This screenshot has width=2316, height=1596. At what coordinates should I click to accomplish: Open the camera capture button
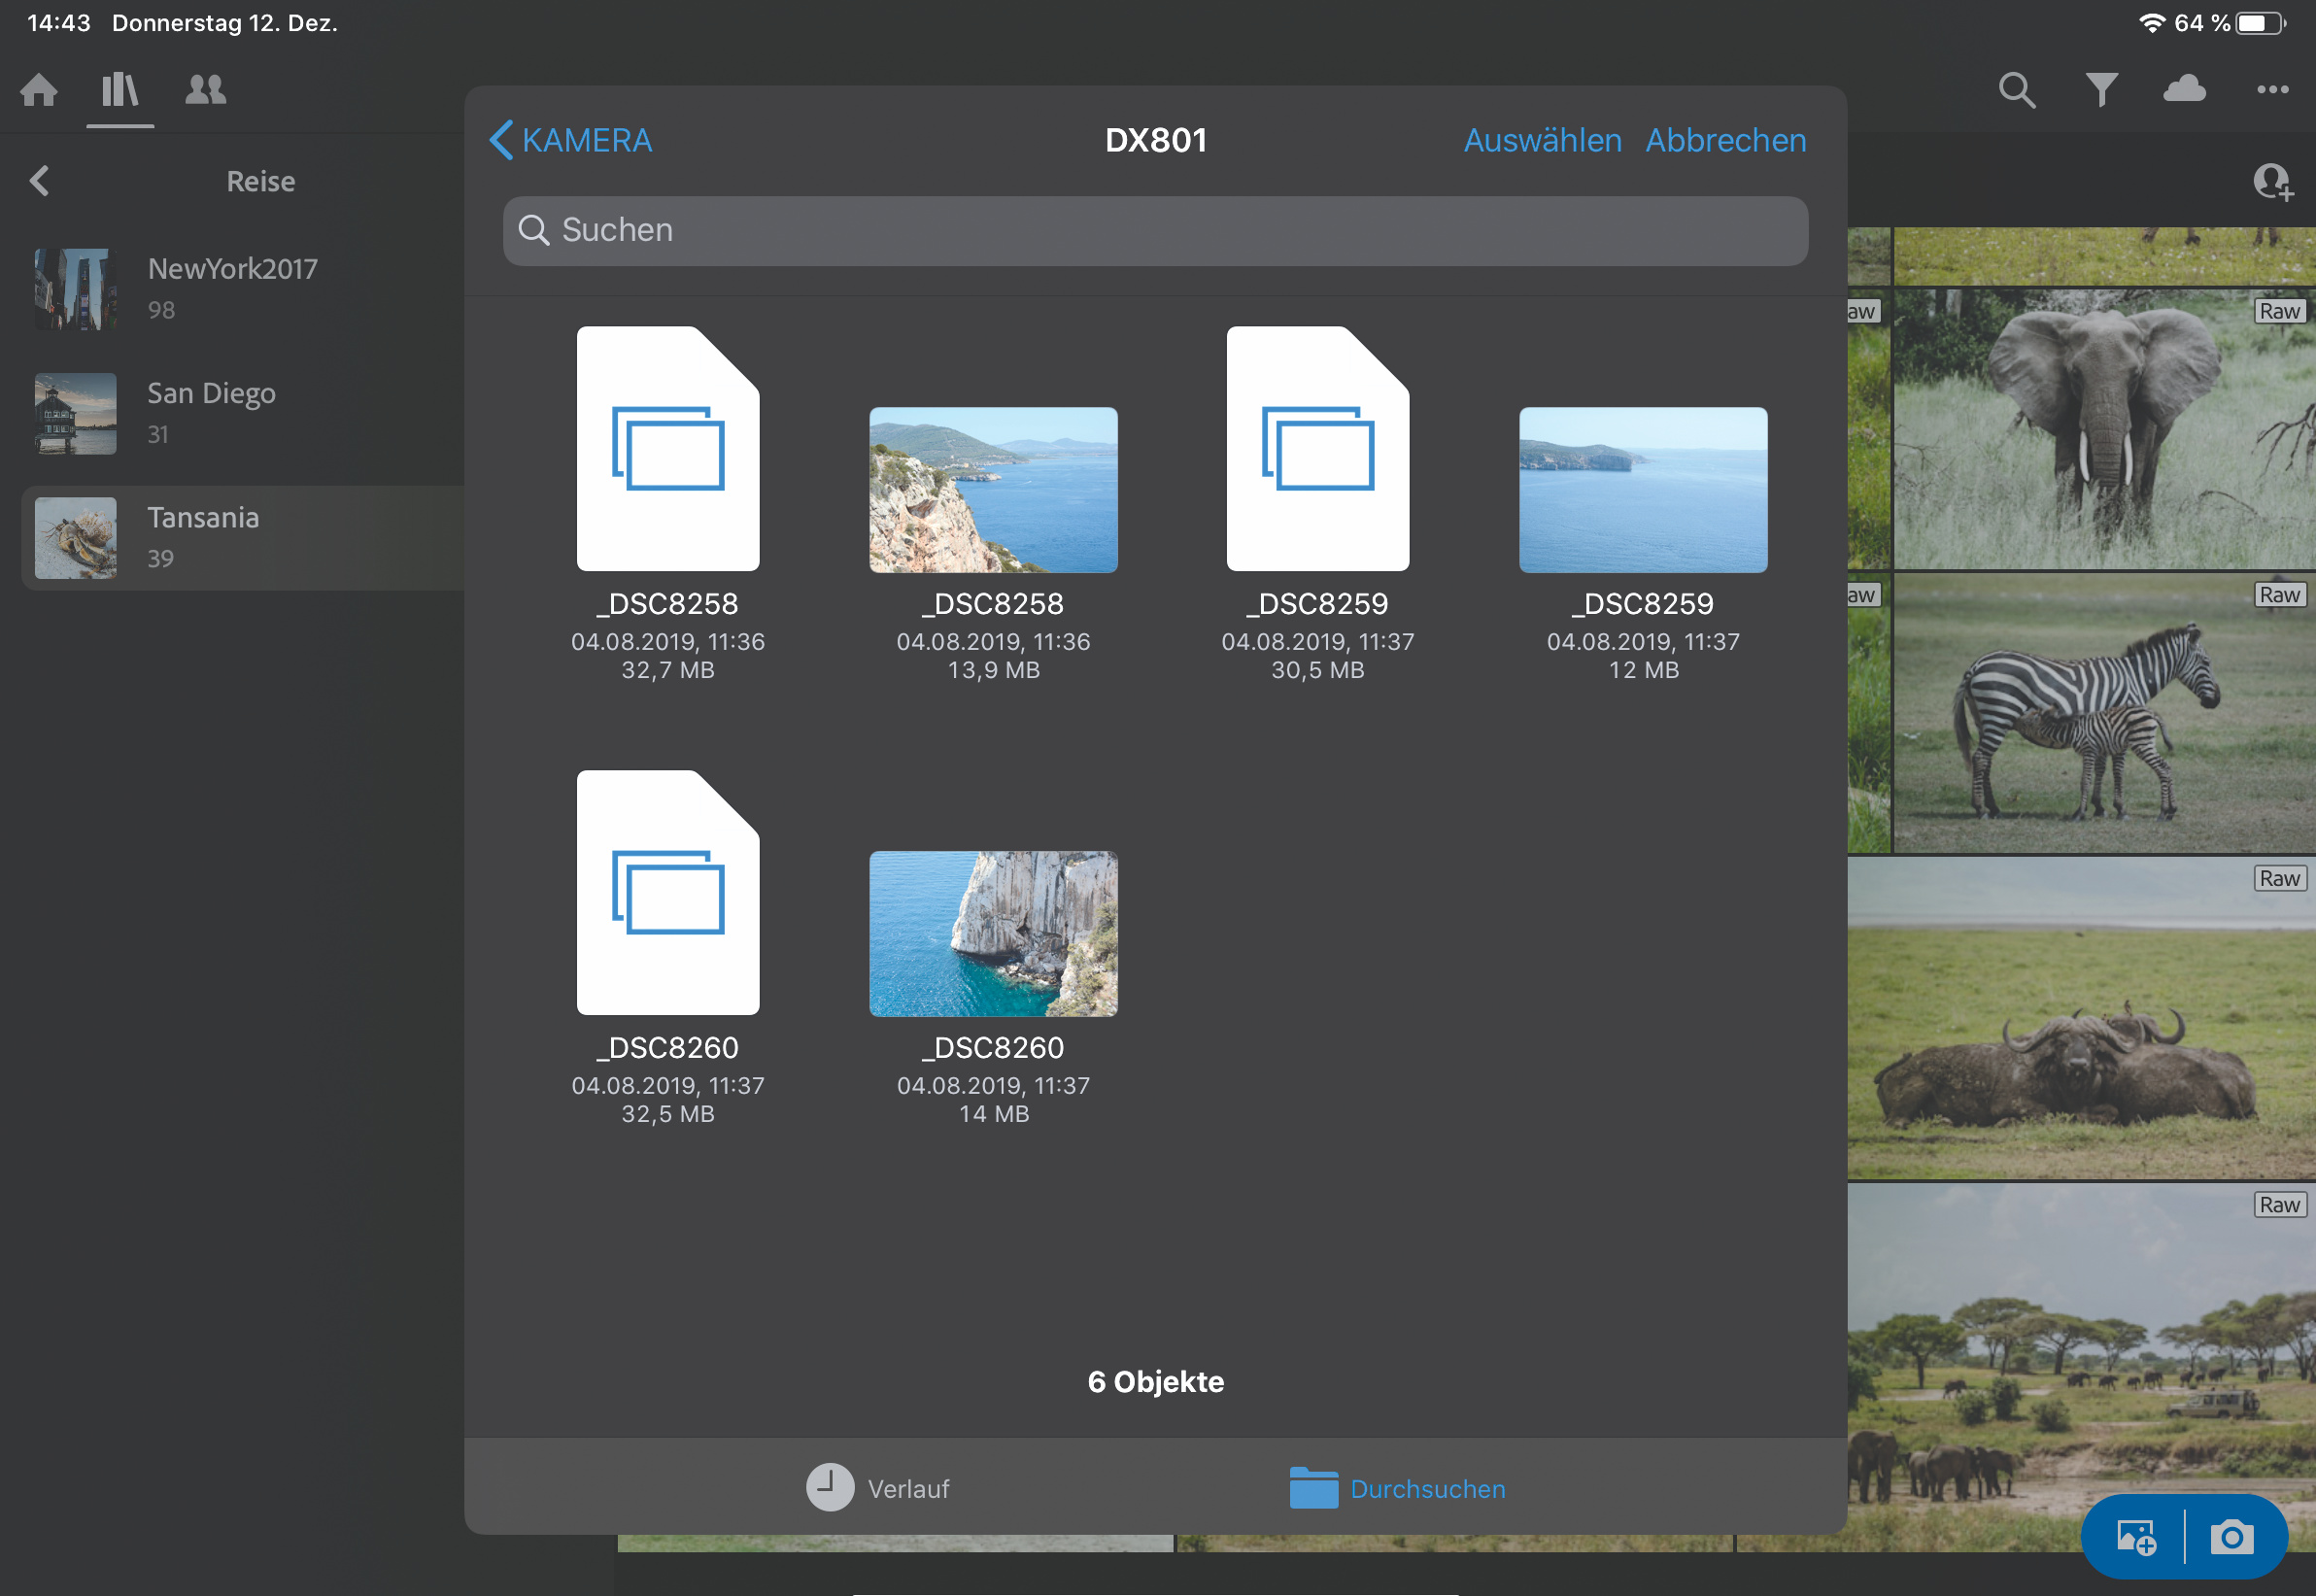pos(2231,1537)
